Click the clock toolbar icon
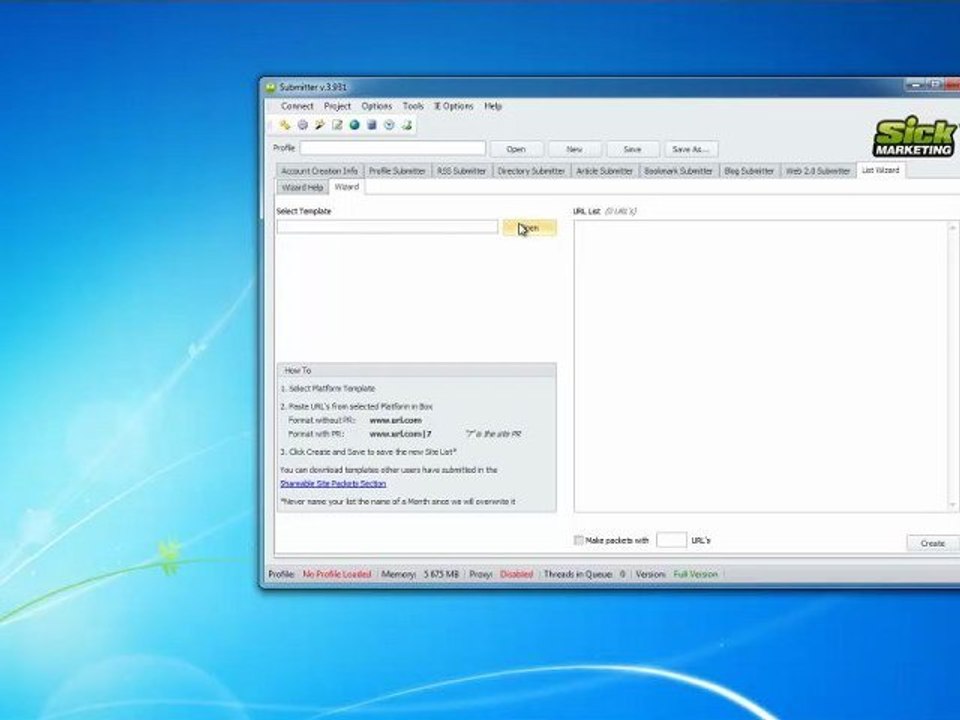 point(389,125)
